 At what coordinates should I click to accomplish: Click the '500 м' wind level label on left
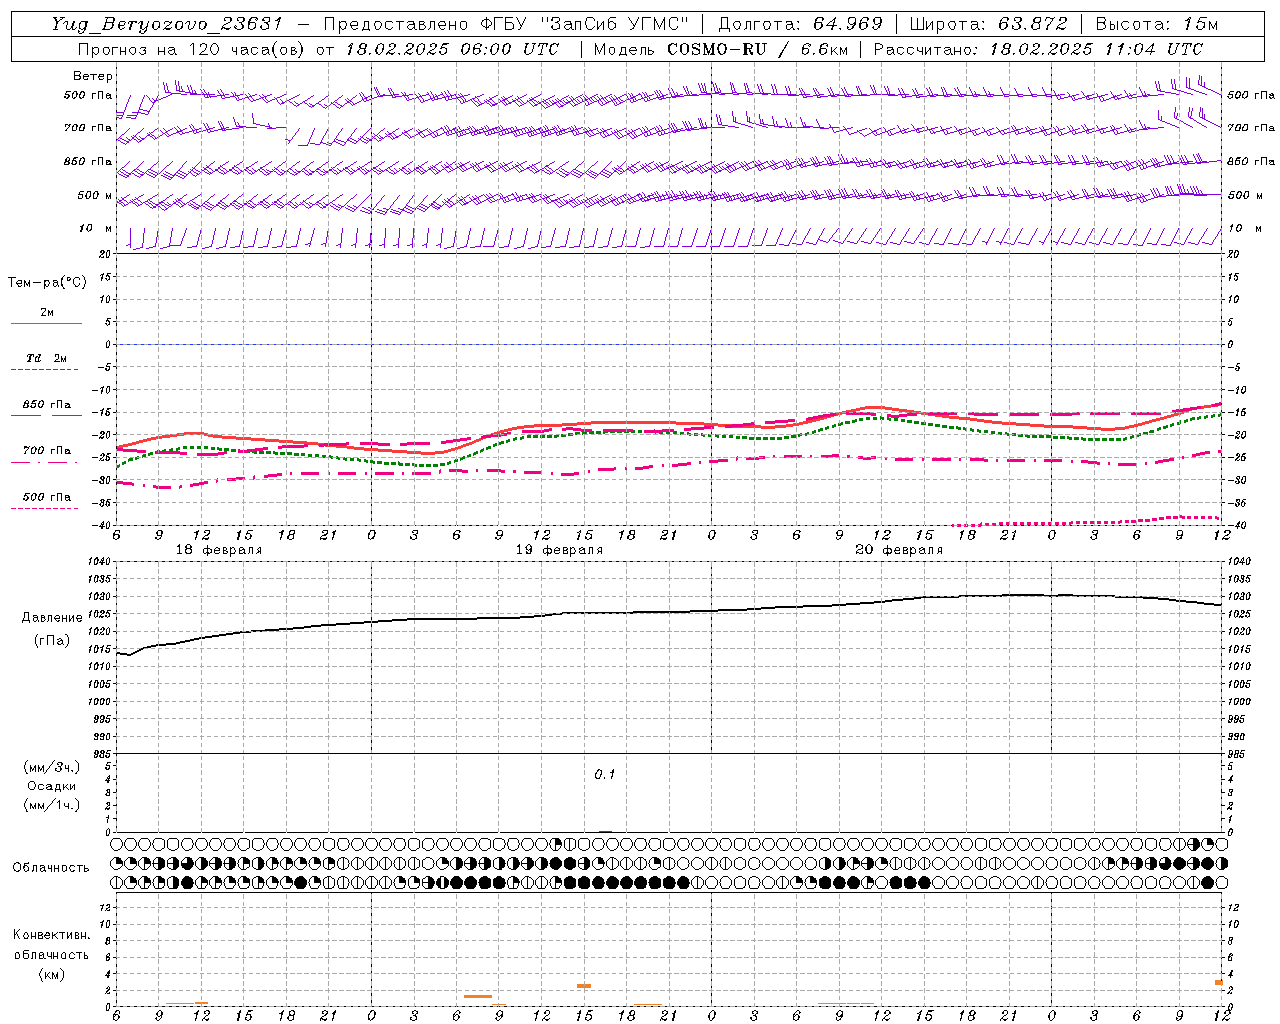(95, 196)
